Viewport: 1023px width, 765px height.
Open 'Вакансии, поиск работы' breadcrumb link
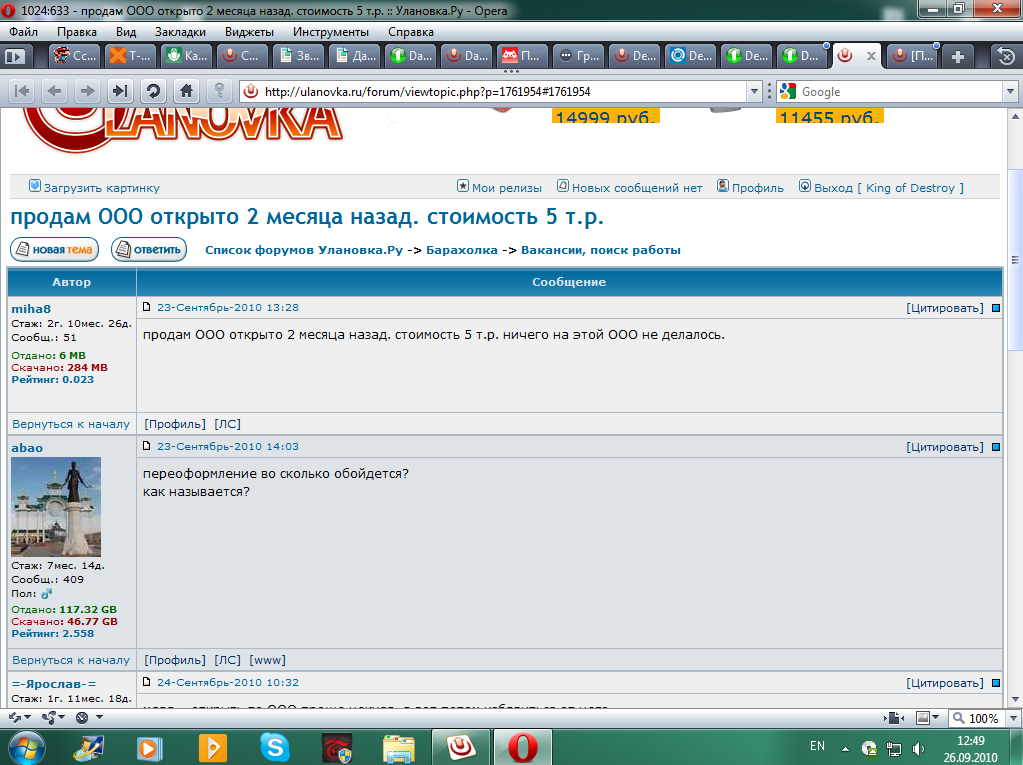(x=600, y=250)
